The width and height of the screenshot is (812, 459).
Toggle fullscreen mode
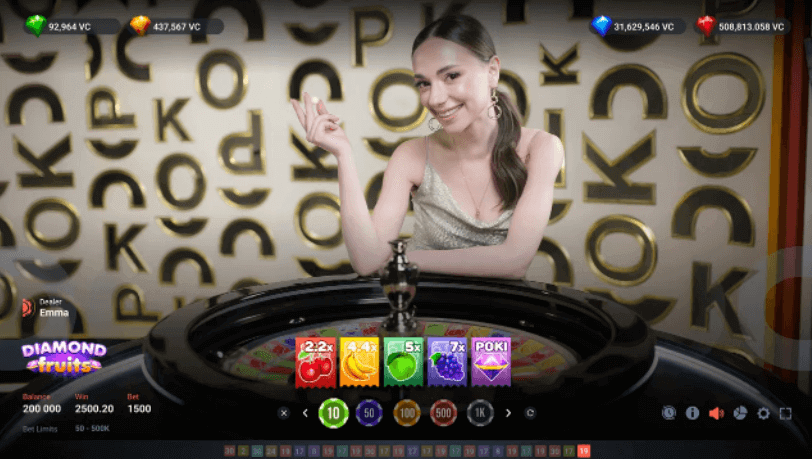click(x=786, y=413)
